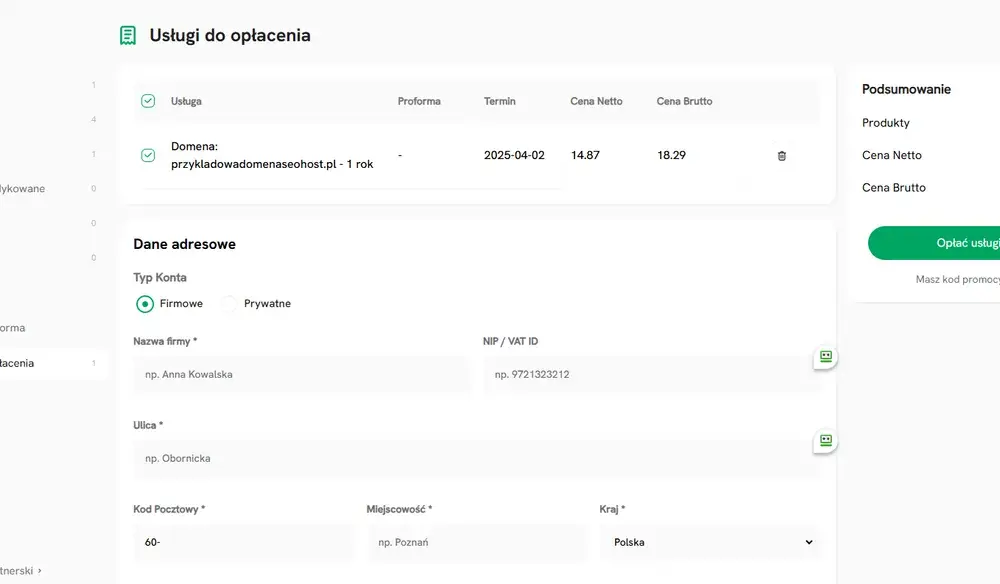Click the Produkty summary label

886,122
